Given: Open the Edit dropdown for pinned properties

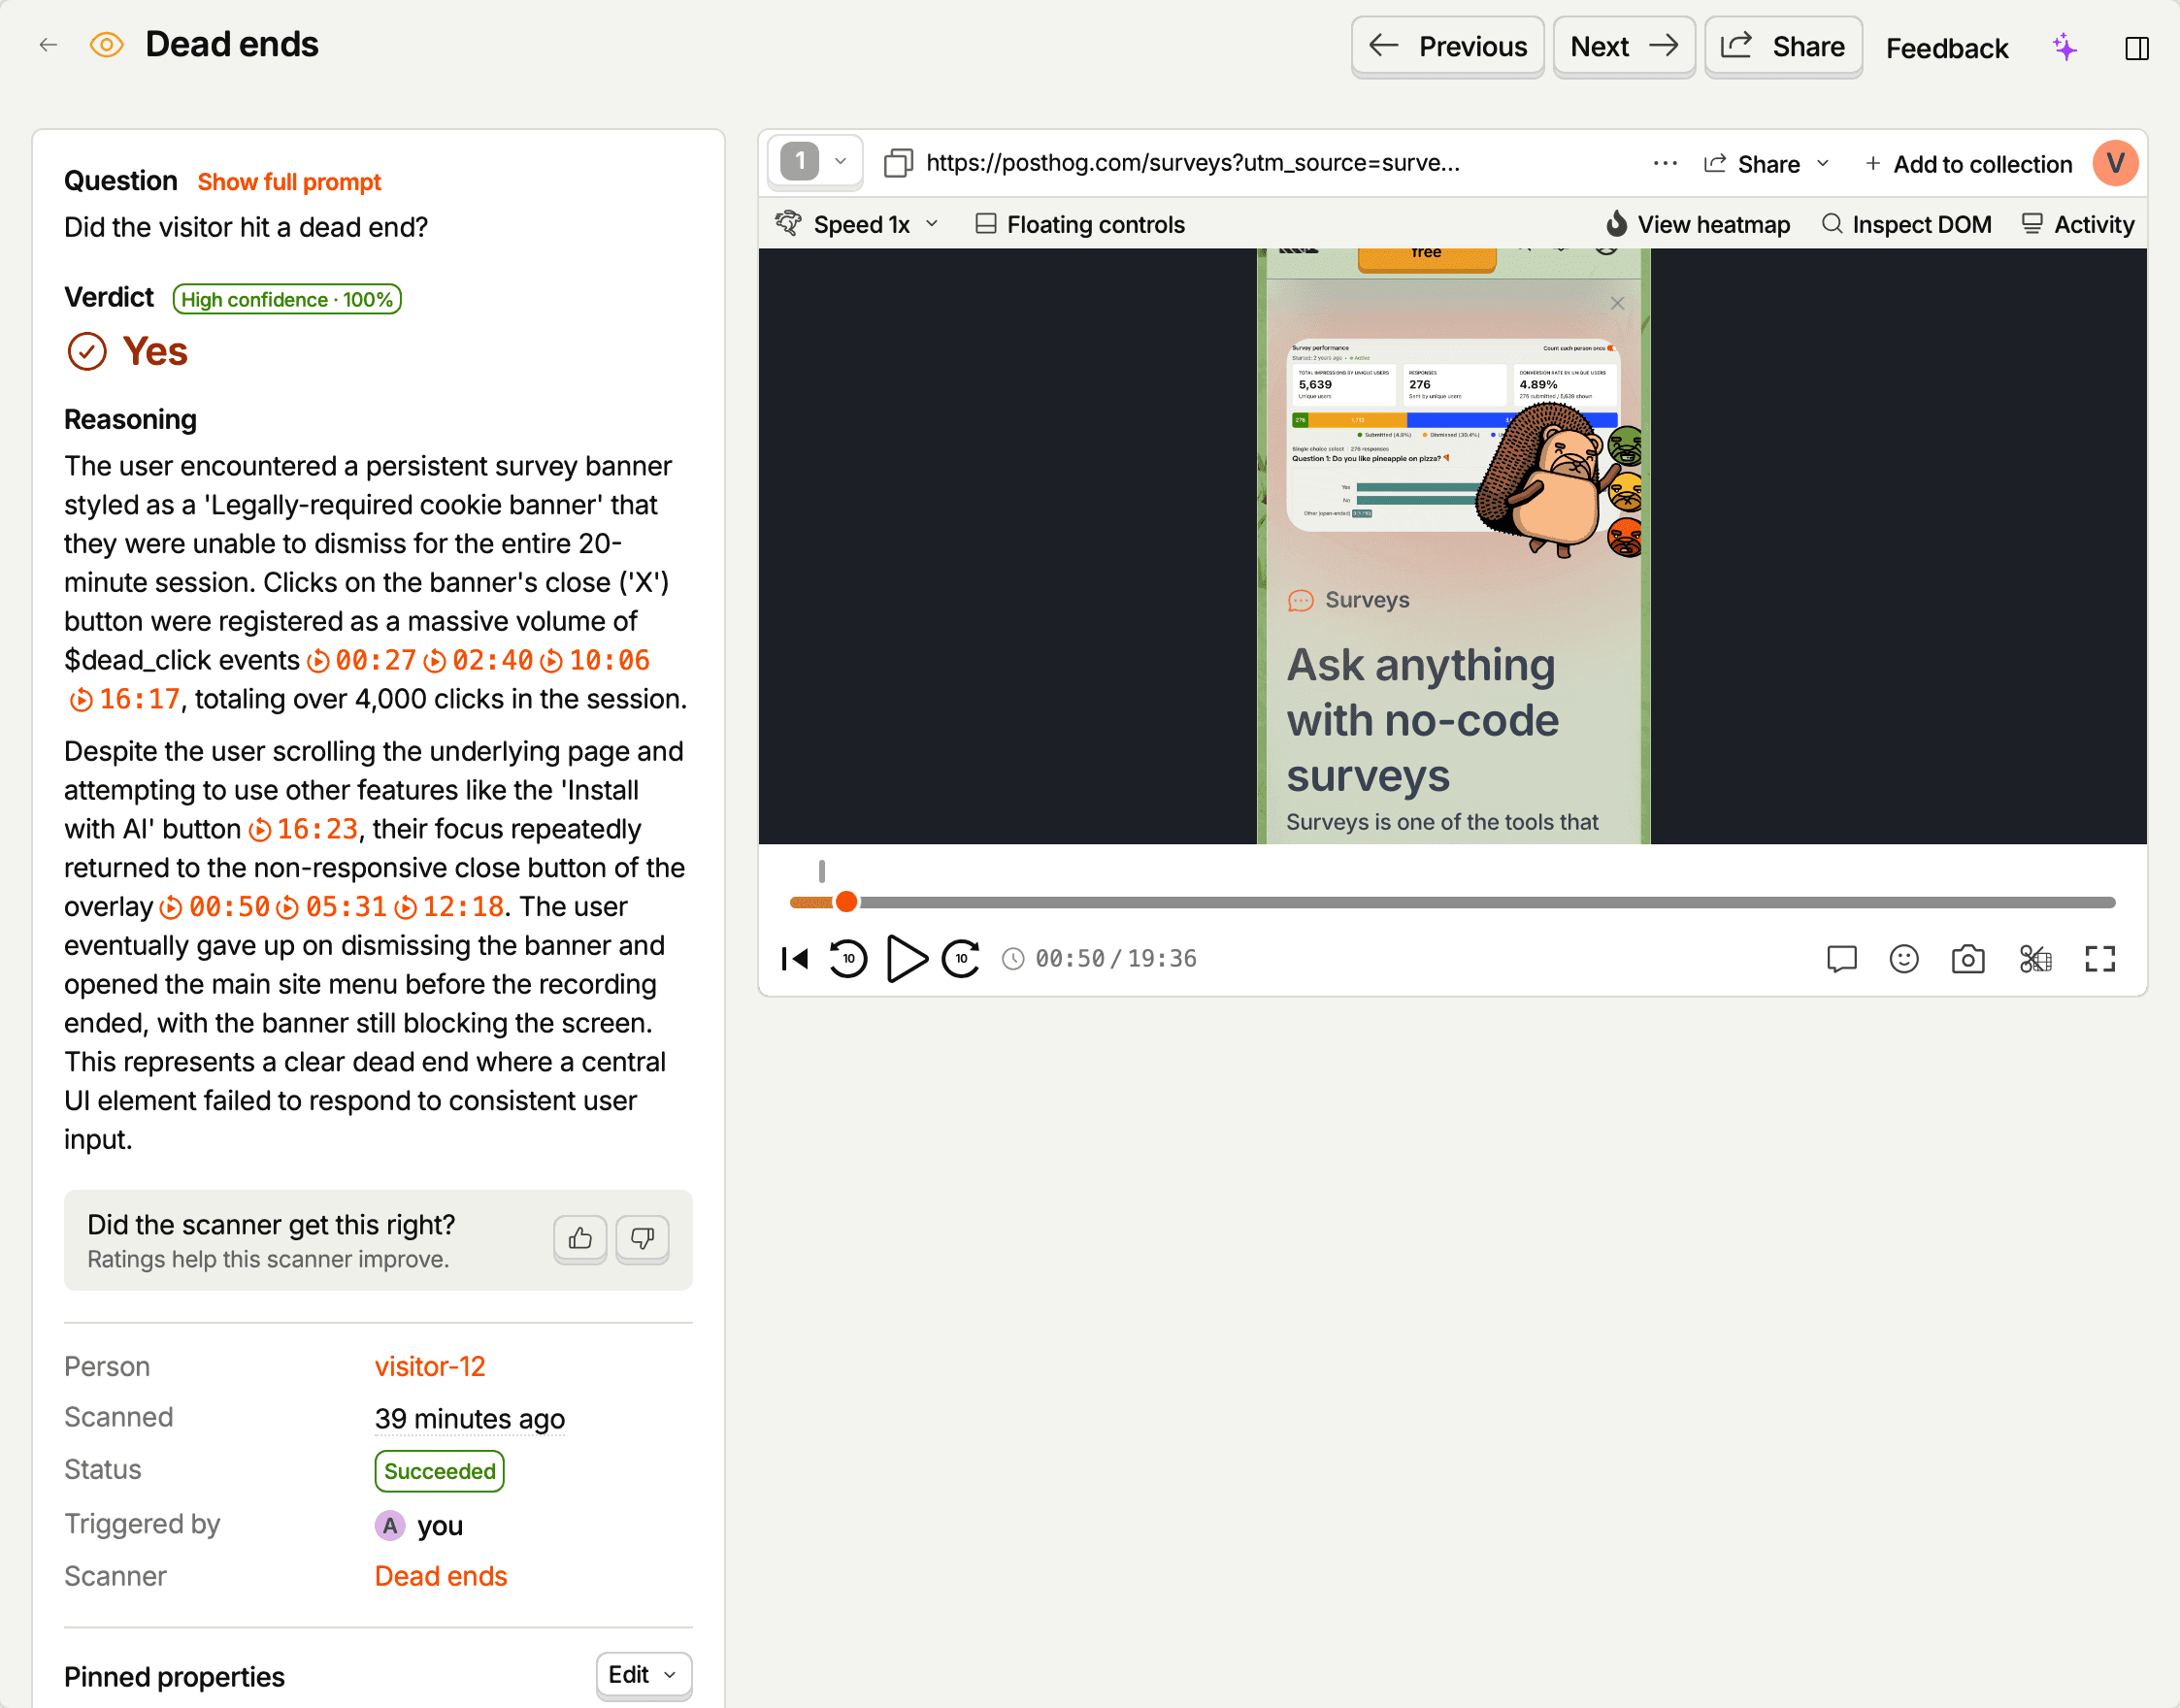Looking at the screenshot, I should 643,1674.
